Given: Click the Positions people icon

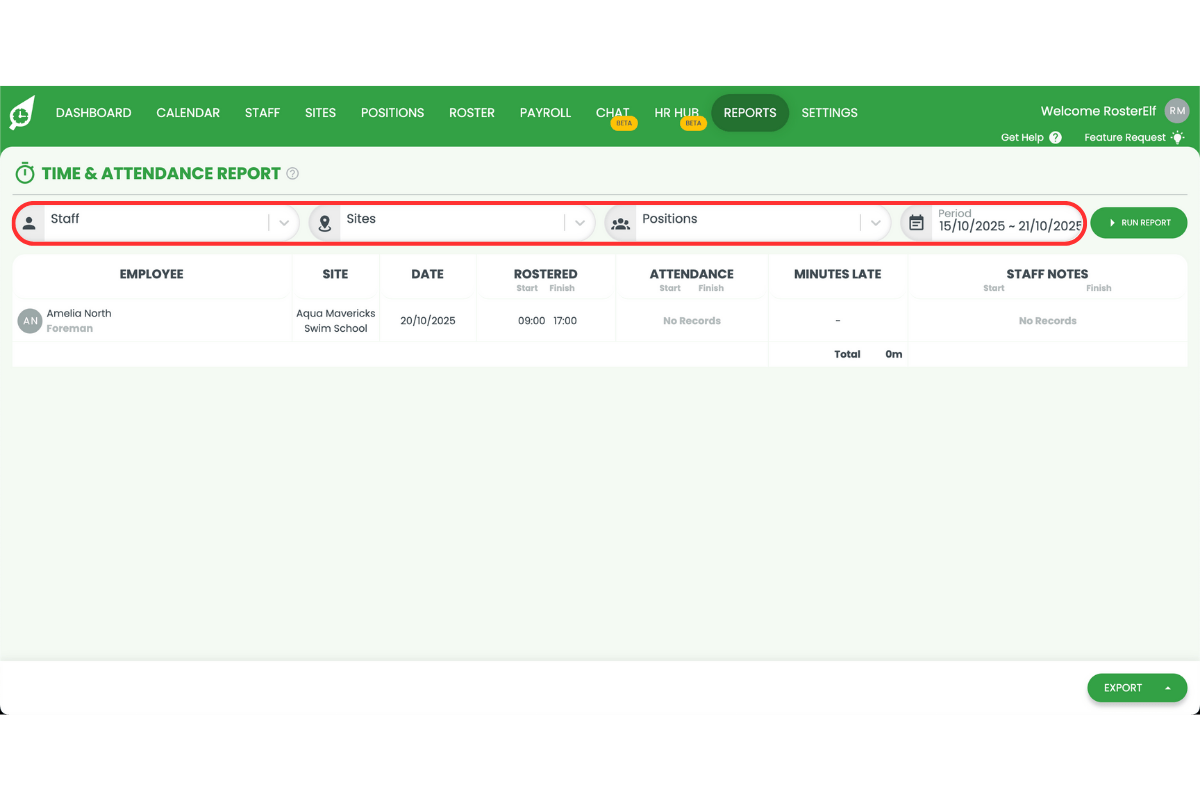Looking at the screenshot, I should (620, 223).
